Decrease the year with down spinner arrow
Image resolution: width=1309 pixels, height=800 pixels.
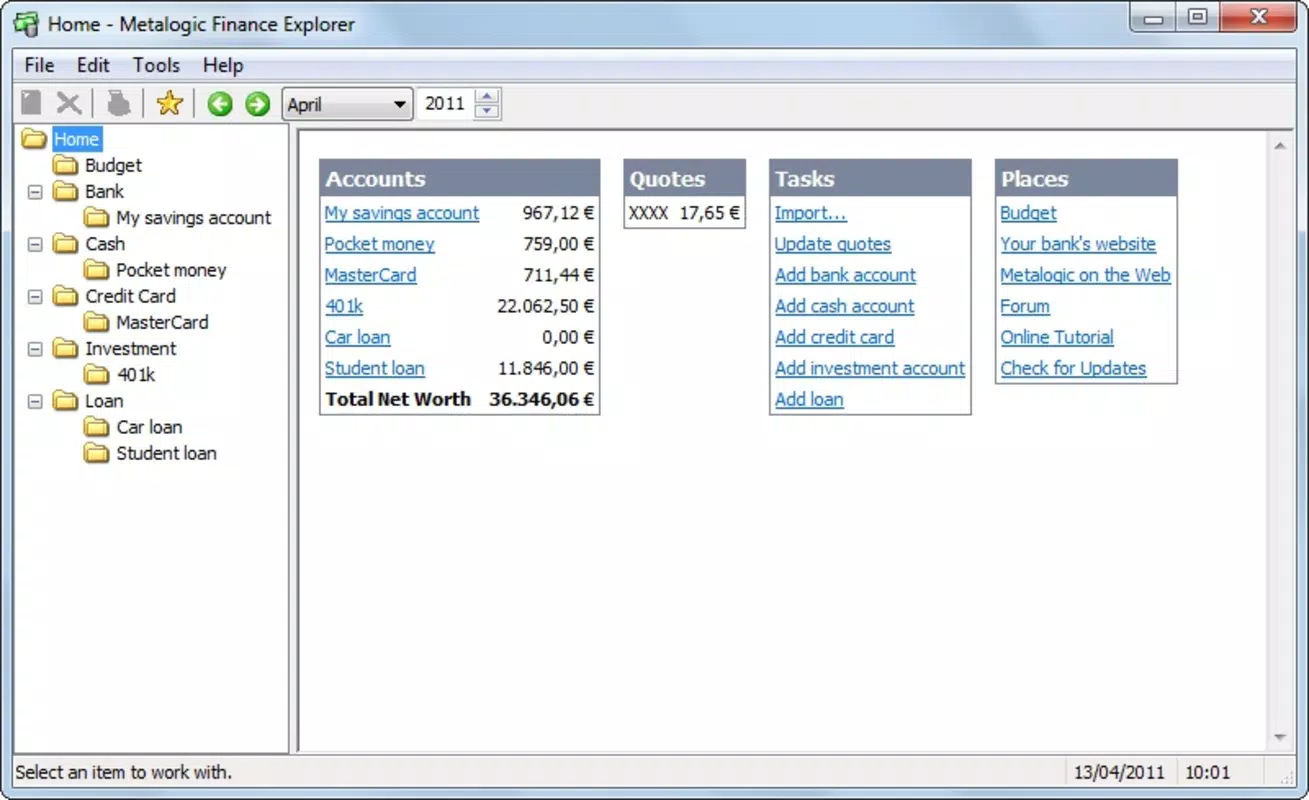point(487,111)
